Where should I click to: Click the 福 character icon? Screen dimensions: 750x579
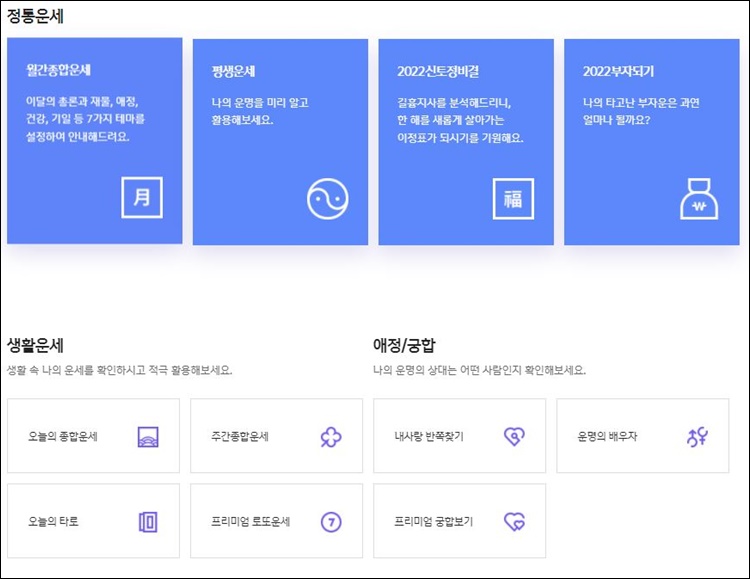513,199
